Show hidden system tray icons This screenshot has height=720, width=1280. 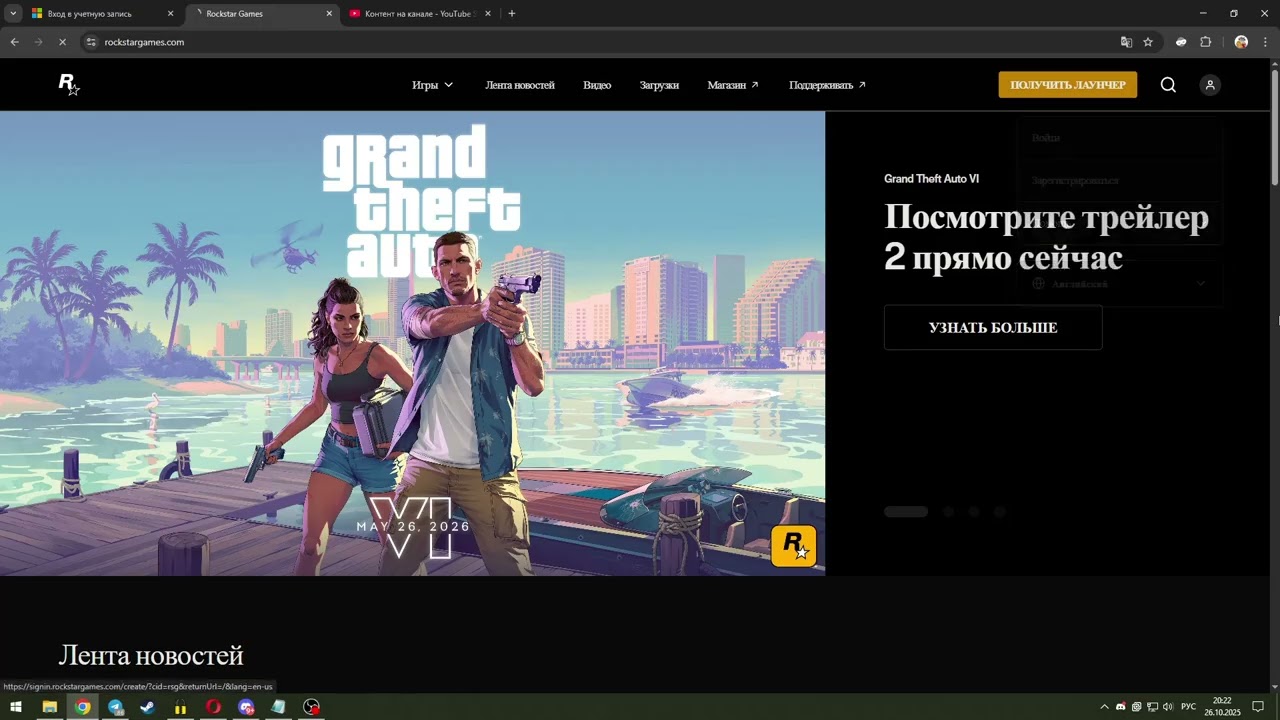(1104, 707)
